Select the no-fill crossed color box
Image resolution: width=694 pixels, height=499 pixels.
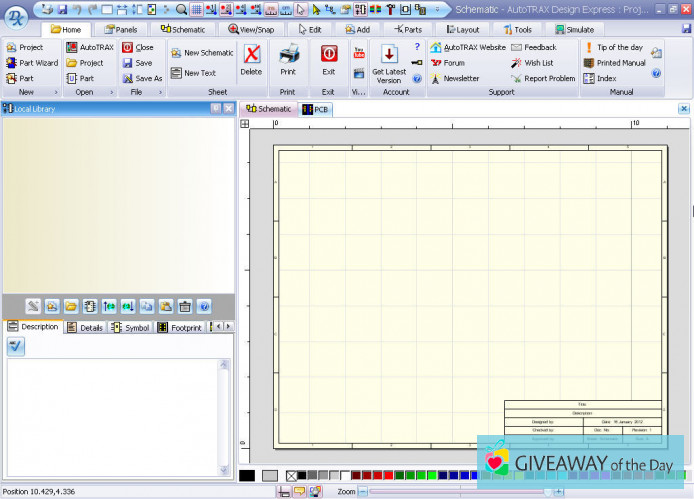click(292, 476)
